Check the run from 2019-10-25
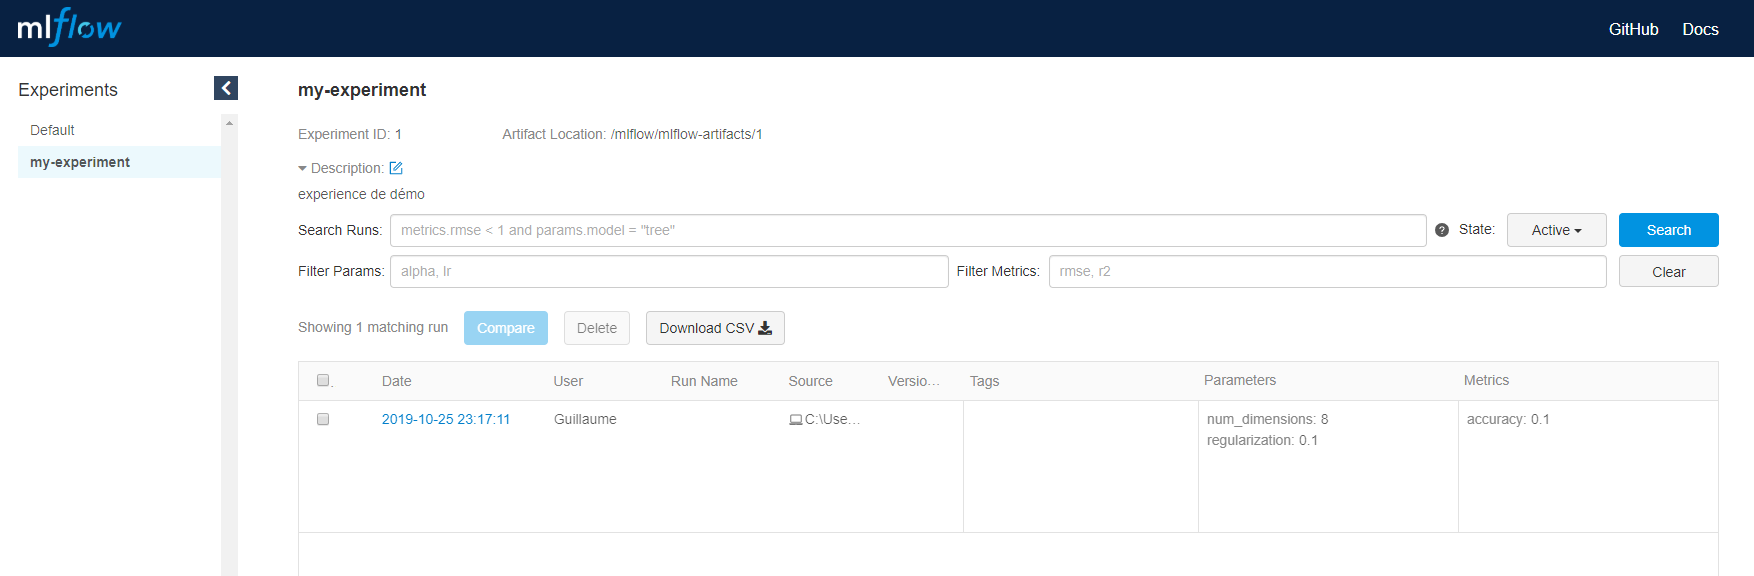This screenshot has height=576, width=1754. coord(323,419)
